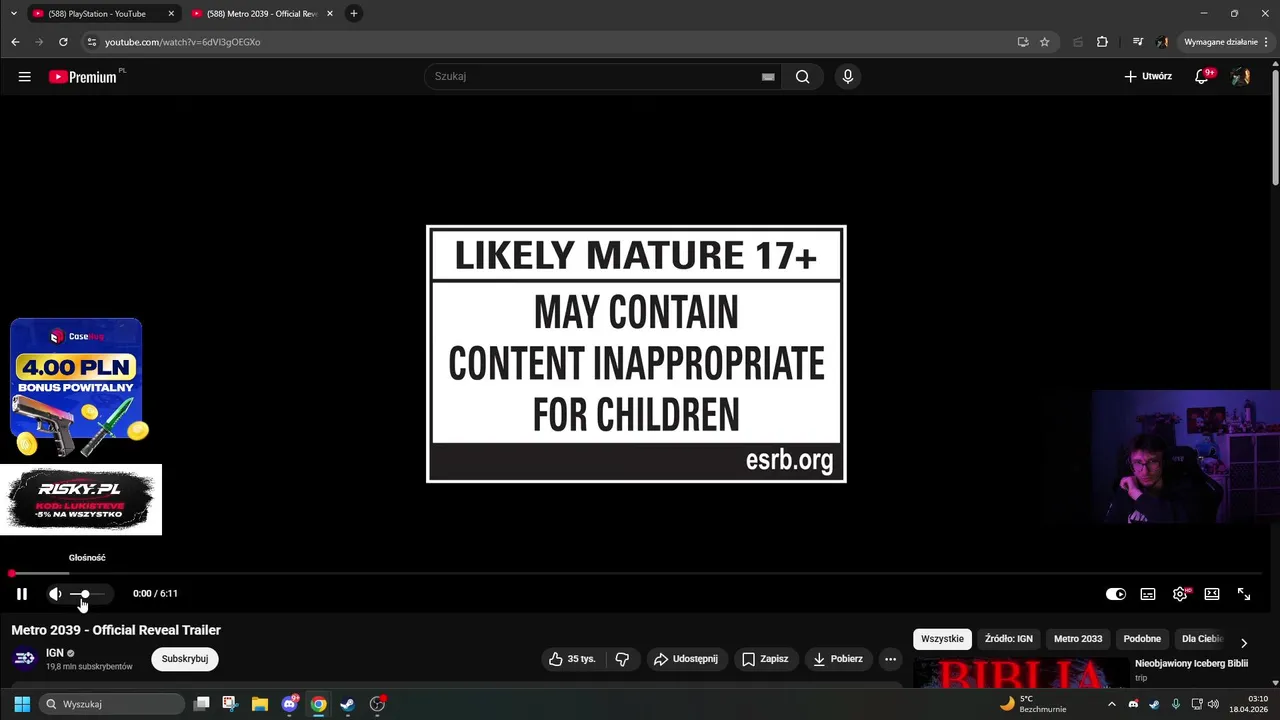This screenshot has width=1280, height=720.
Task: Select the Podobne filter chip
Action: pos(1142,639)
